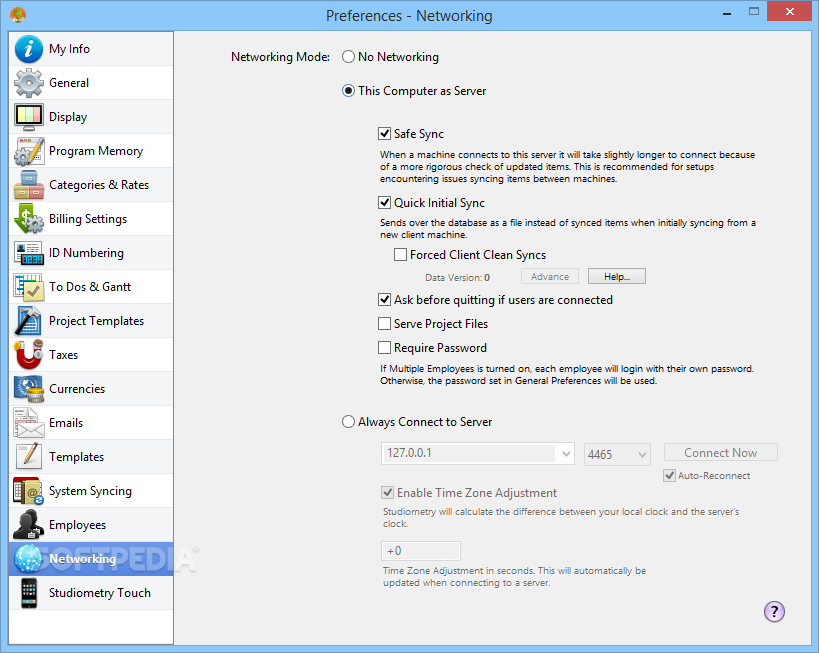Uncheck the Safe Sync checkbox
This screenshot has height=653, width=819.
384,133
